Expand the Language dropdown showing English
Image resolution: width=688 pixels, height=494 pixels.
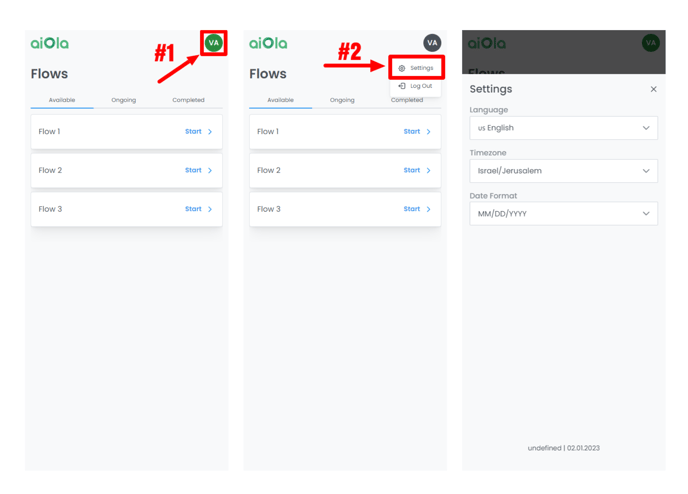[x=563, y=128]
